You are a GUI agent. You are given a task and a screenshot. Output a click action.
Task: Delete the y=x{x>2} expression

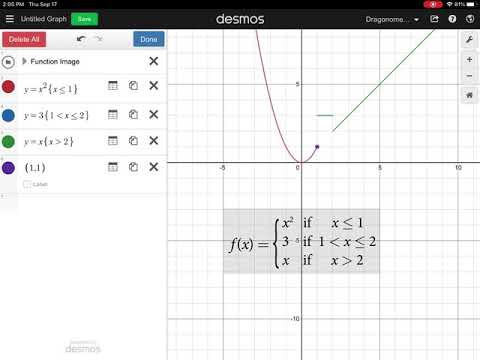tap(154, 141)
